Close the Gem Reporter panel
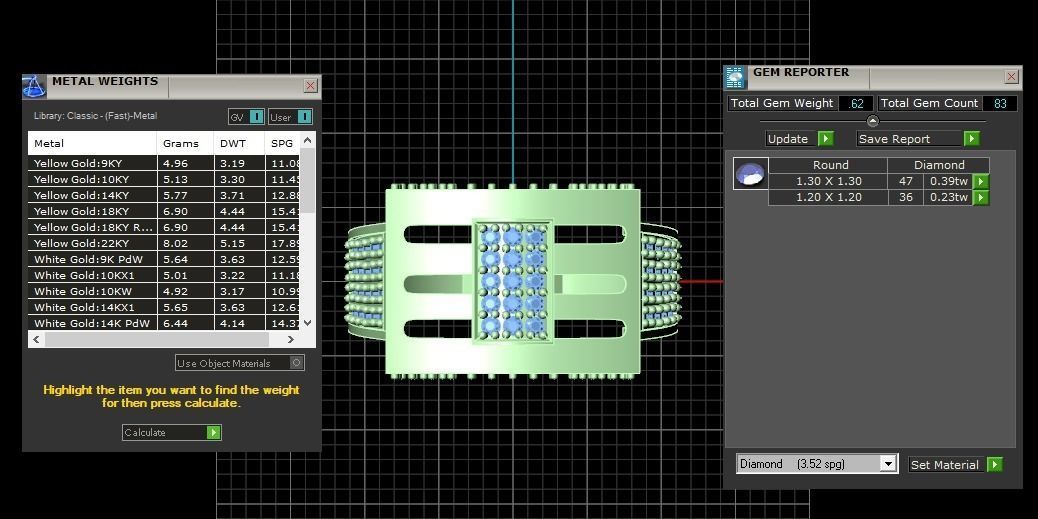 click(x=1011, y=77)
